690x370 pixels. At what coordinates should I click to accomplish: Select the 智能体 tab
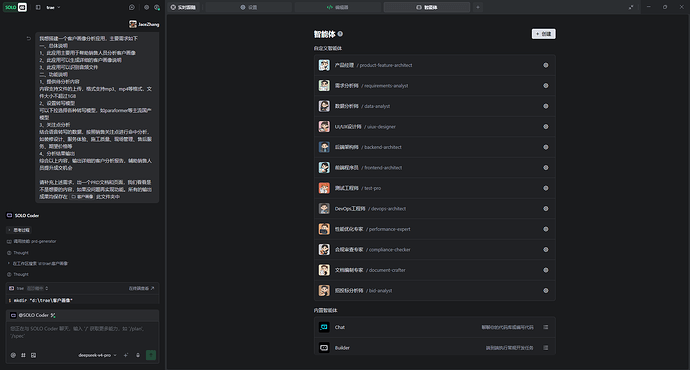point(427,7)
